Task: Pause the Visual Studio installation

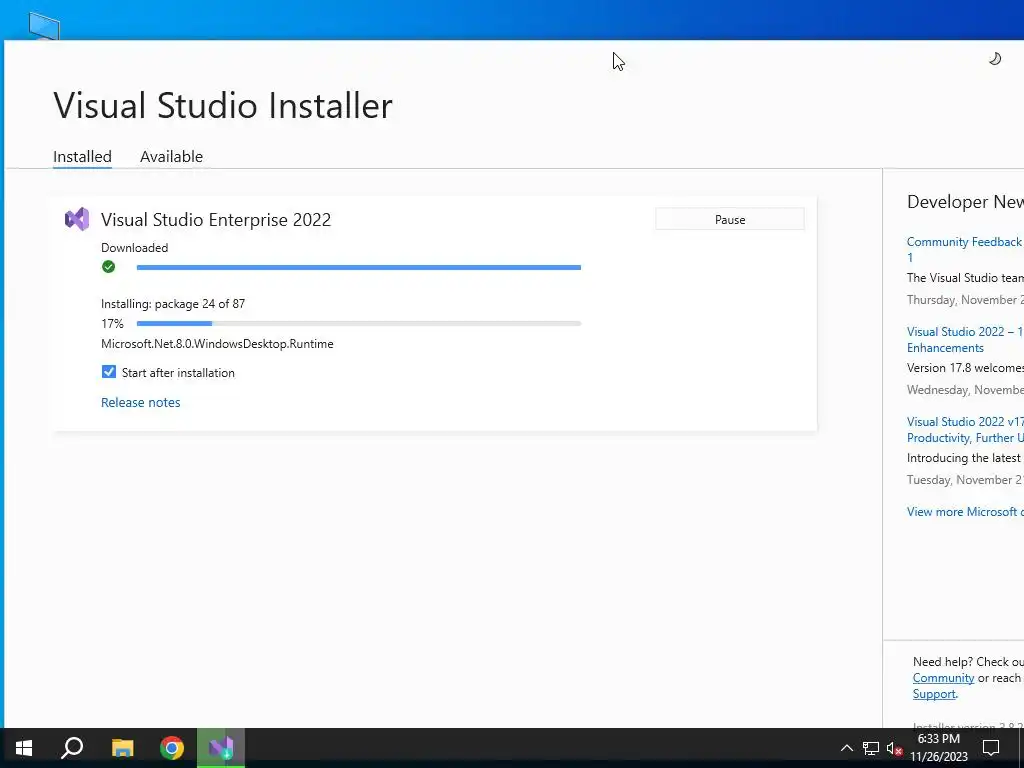Action: point(729,219)
